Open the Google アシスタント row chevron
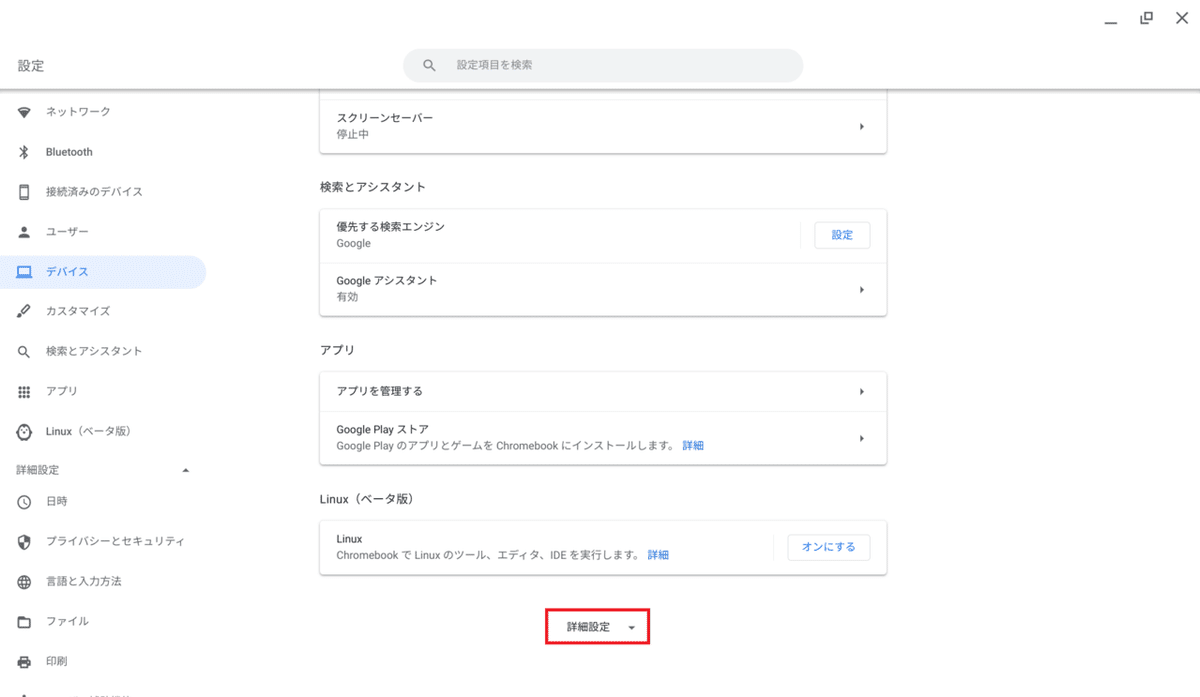 (x=861, y=289)
